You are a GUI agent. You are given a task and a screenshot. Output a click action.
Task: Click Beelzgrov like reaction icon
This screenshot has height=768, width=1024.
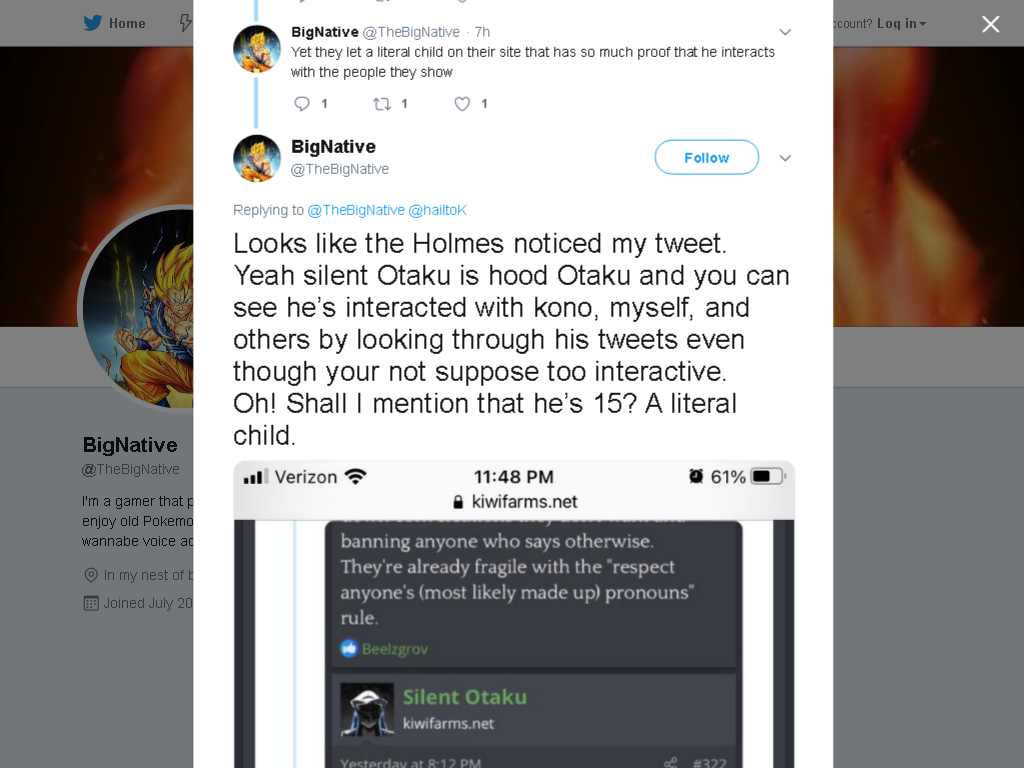coord(349,648)
